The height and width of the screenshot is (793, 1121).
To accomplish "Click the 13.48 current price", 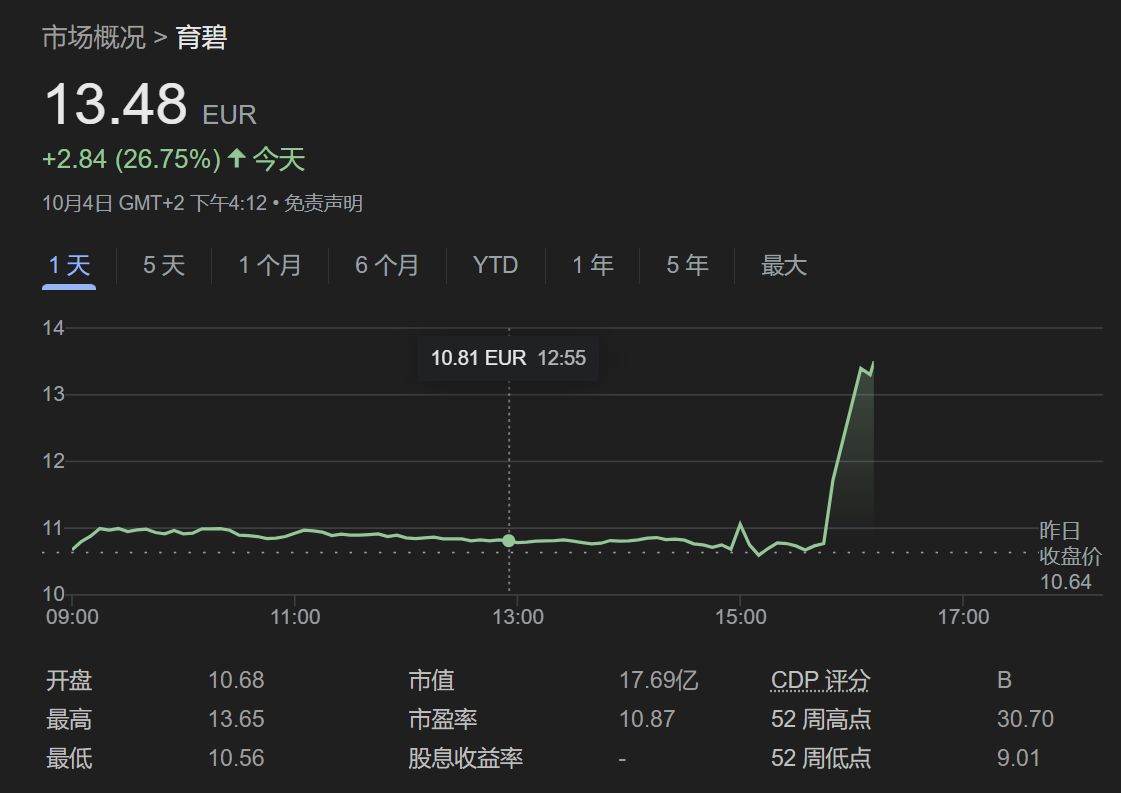I will (116, 104).
